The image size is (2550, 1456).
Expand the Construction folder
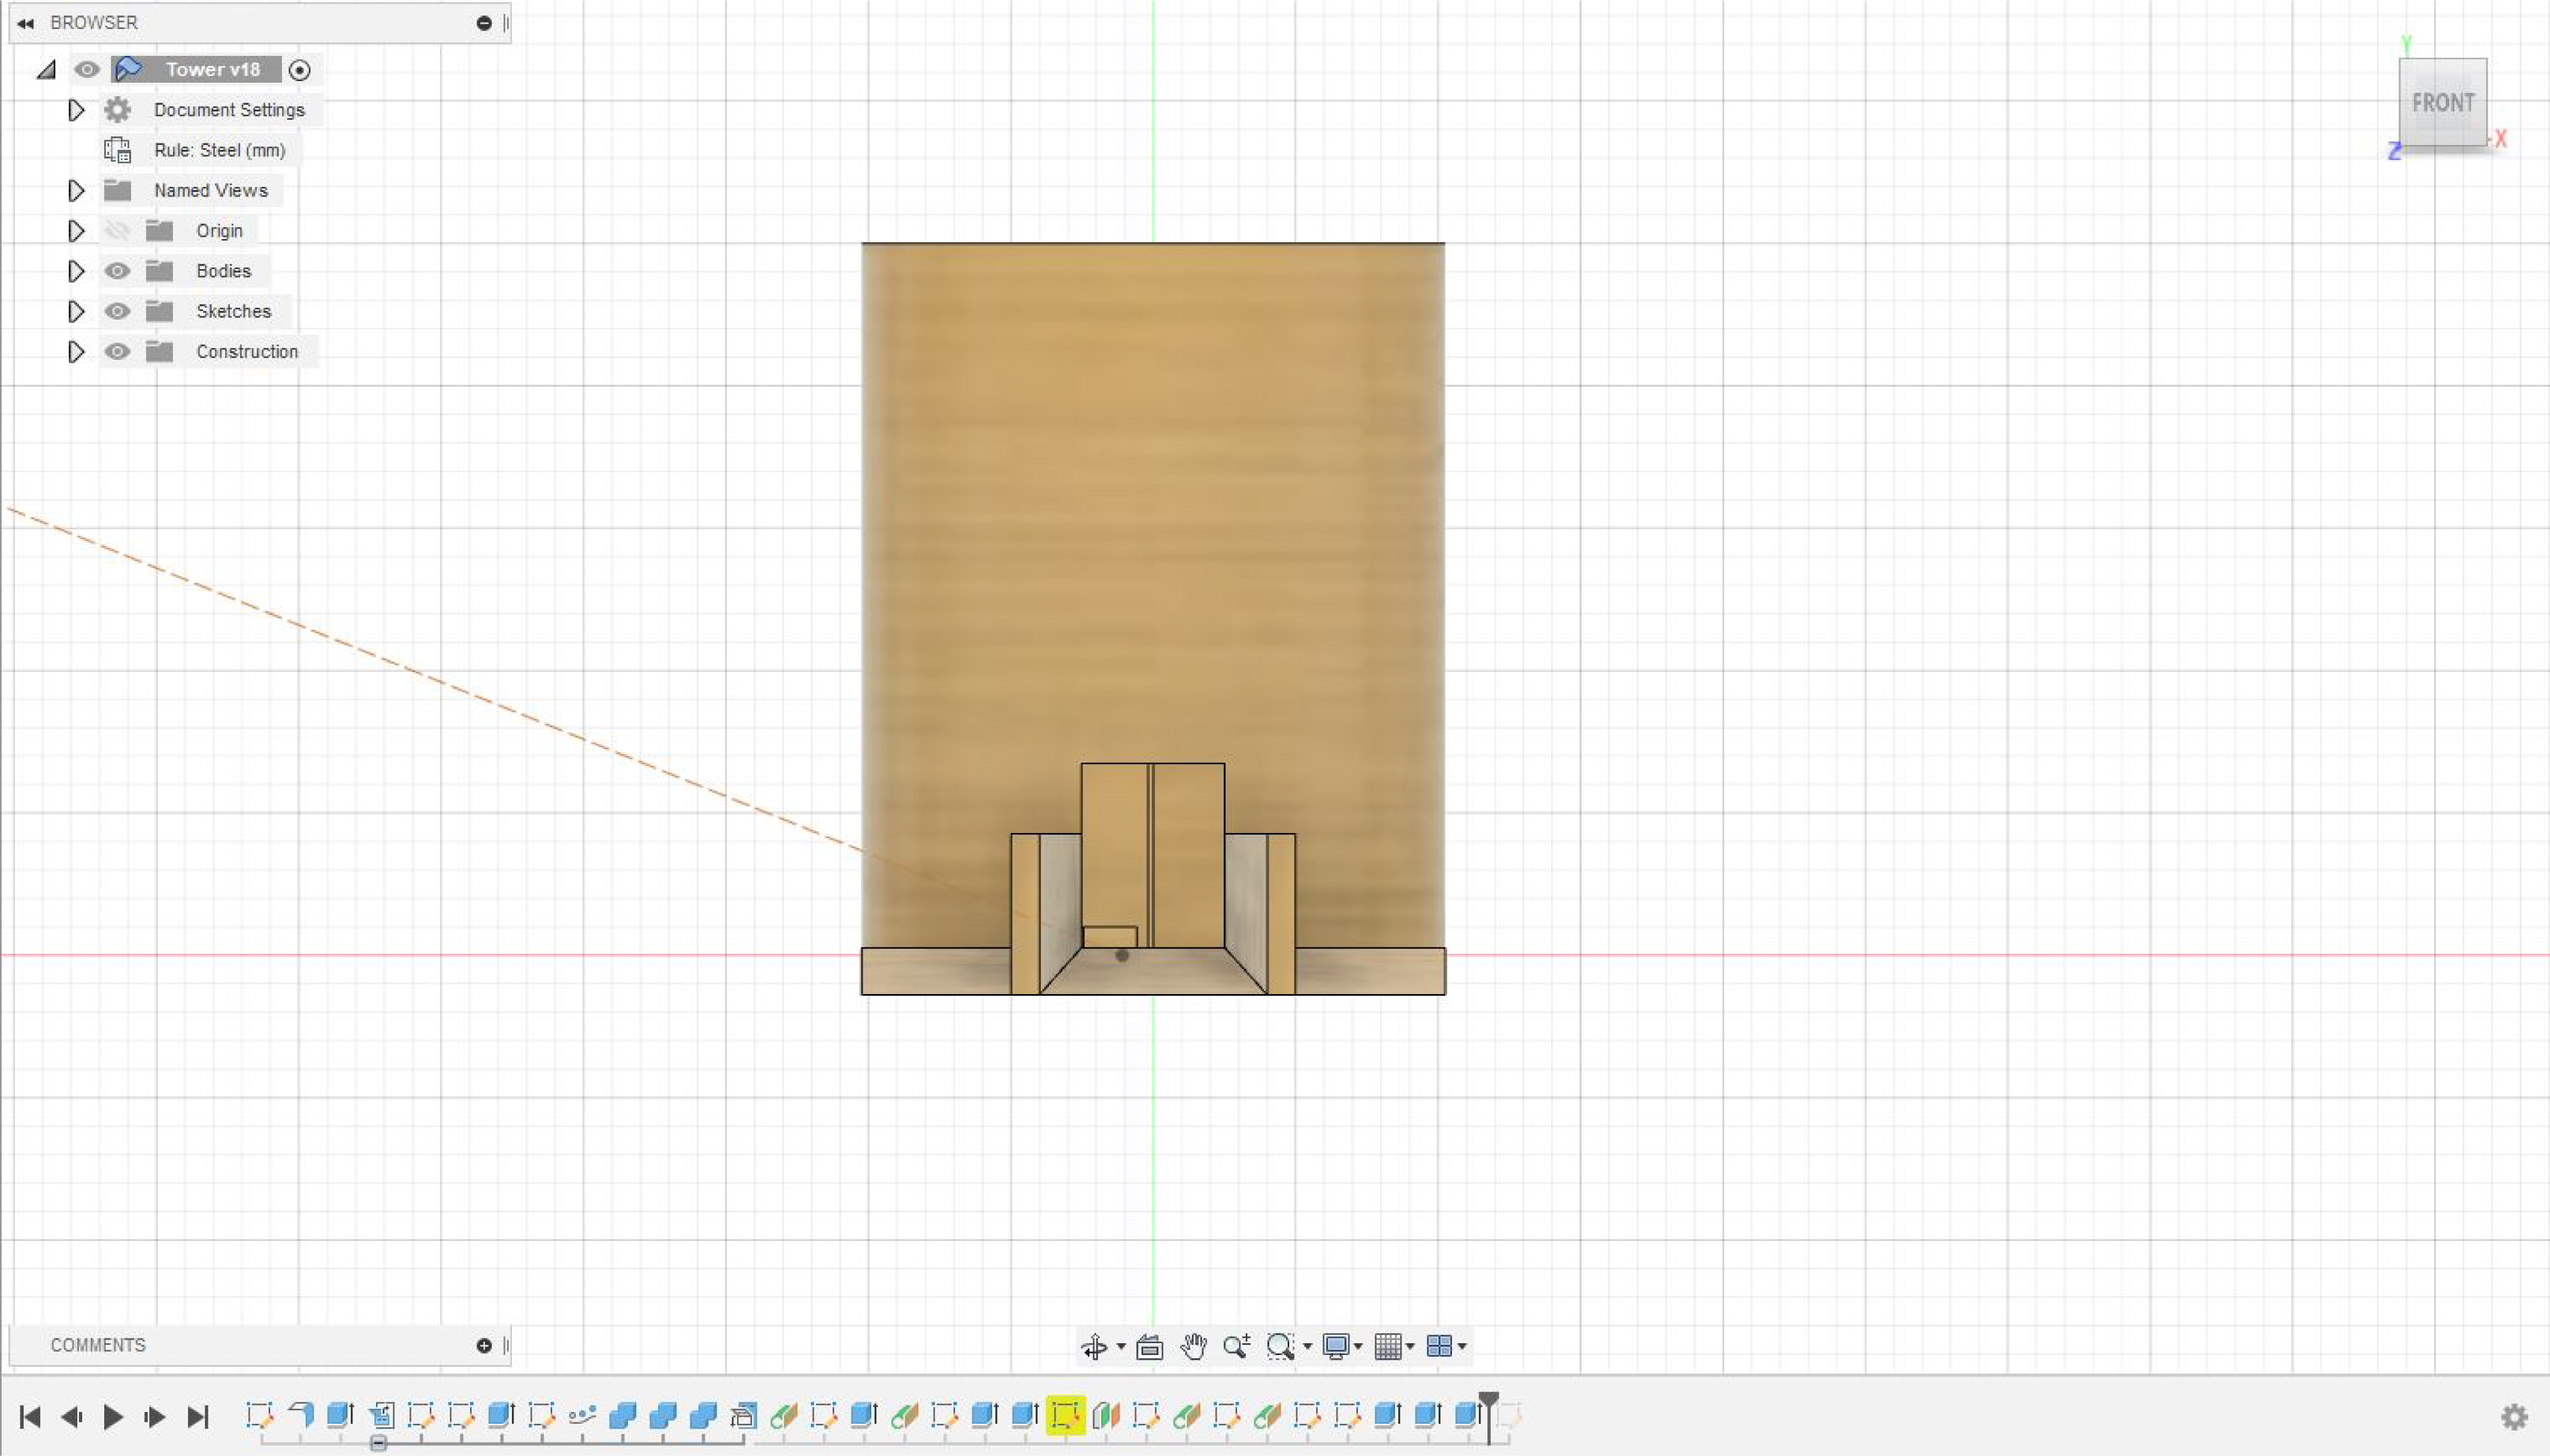[x=76, y=352]
